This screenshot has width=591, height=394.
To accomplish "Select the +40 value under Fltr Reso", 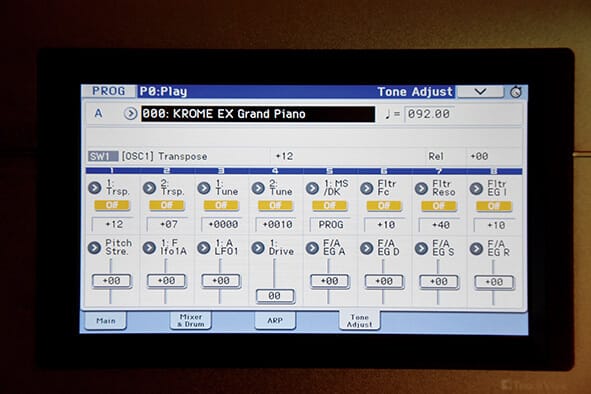I will point(439,225).
